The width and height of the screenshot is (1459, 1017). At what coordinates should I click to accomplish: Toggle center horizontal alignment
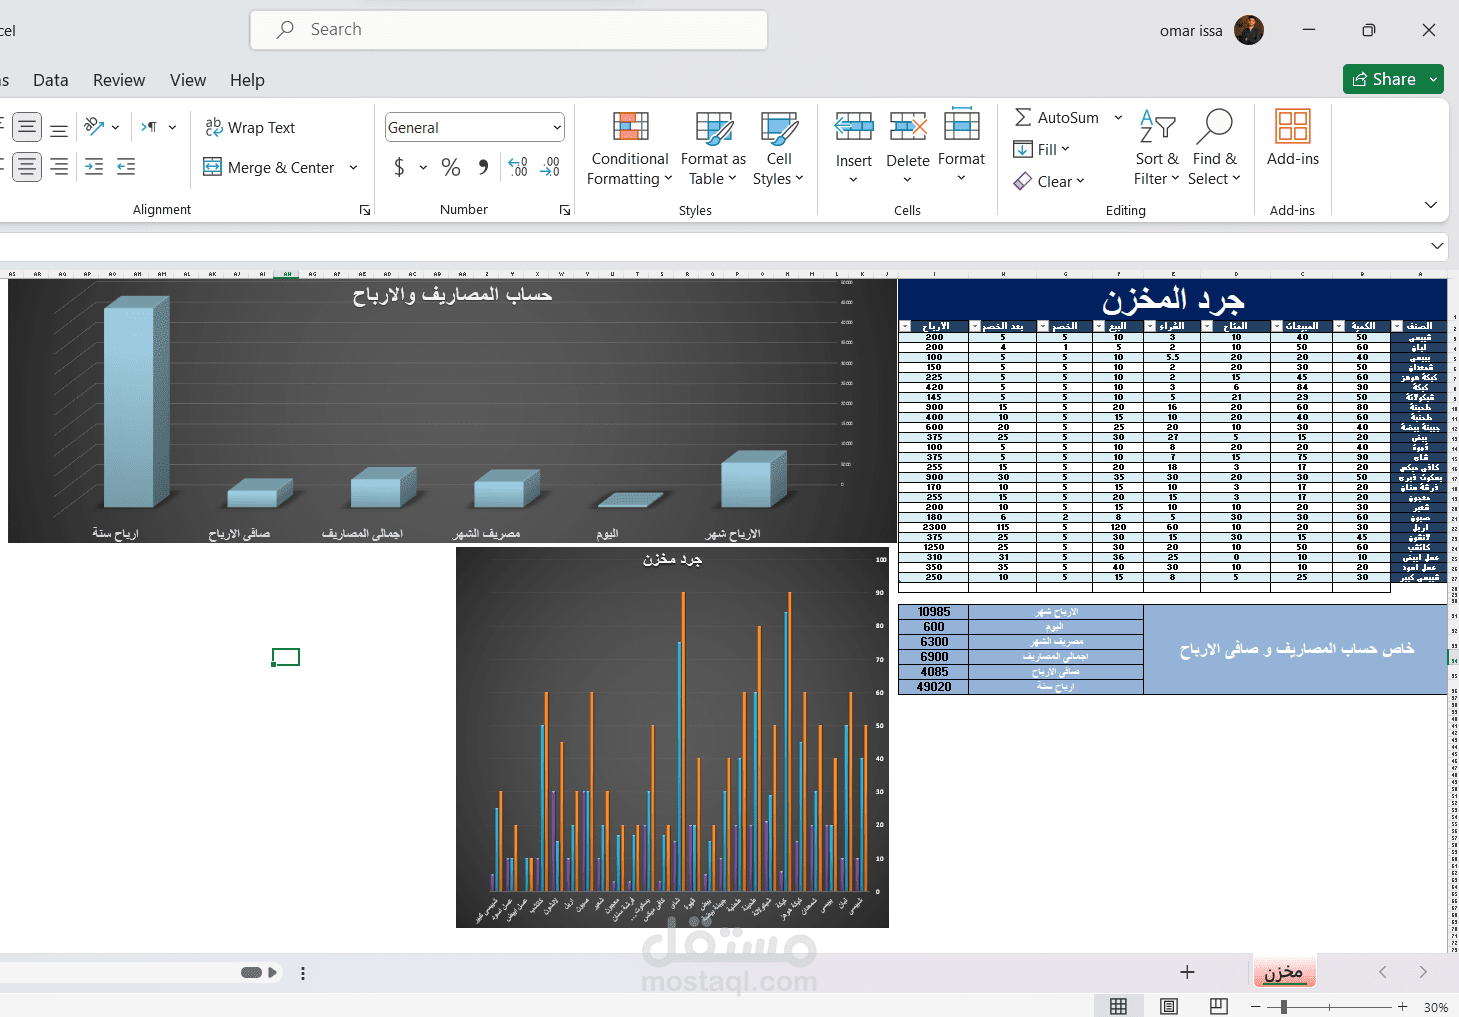(x=27, y=167)
